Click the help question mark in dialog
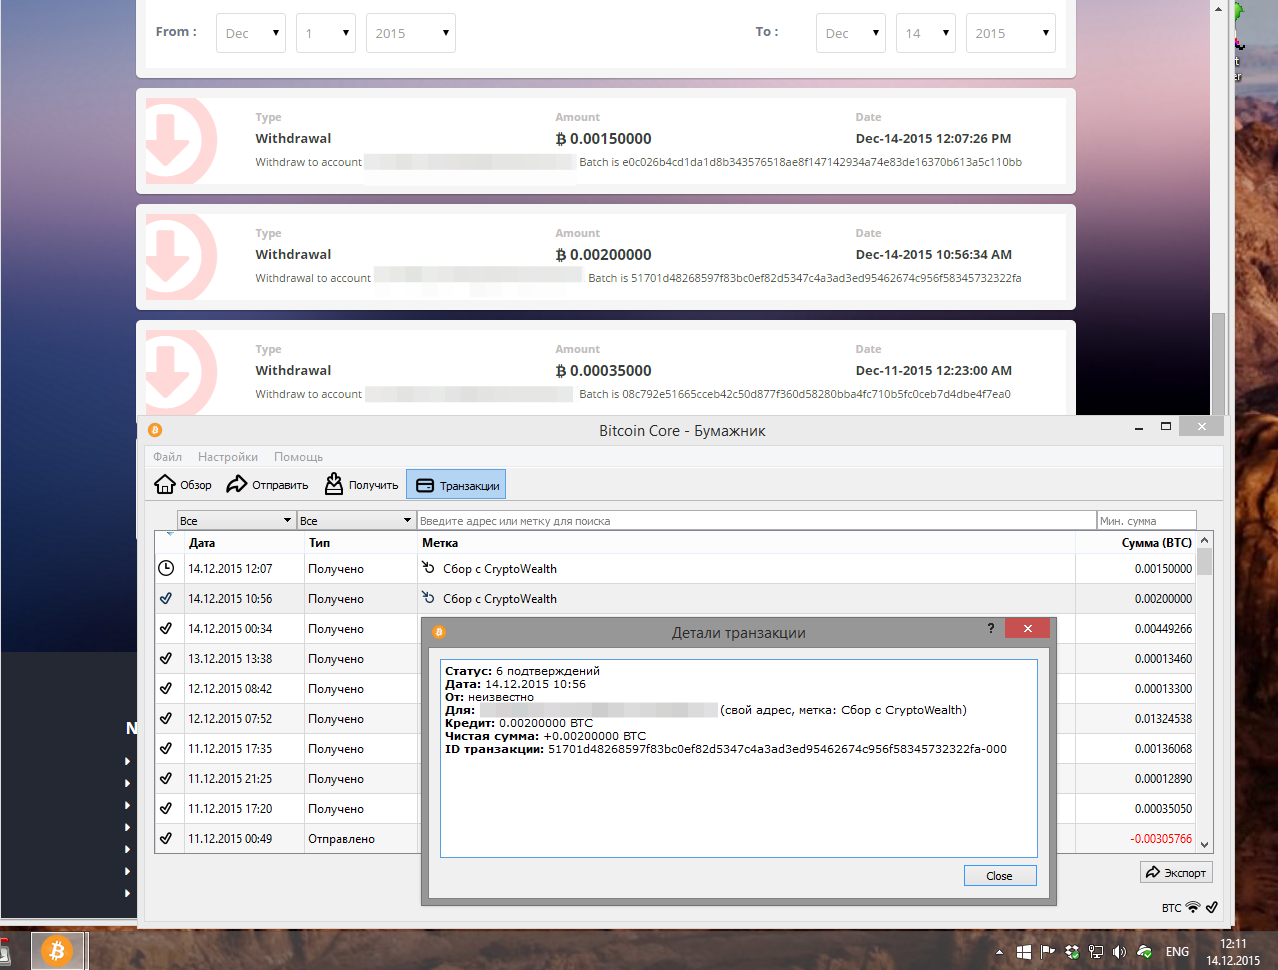1278x970 pixels. tap(991, 628)
